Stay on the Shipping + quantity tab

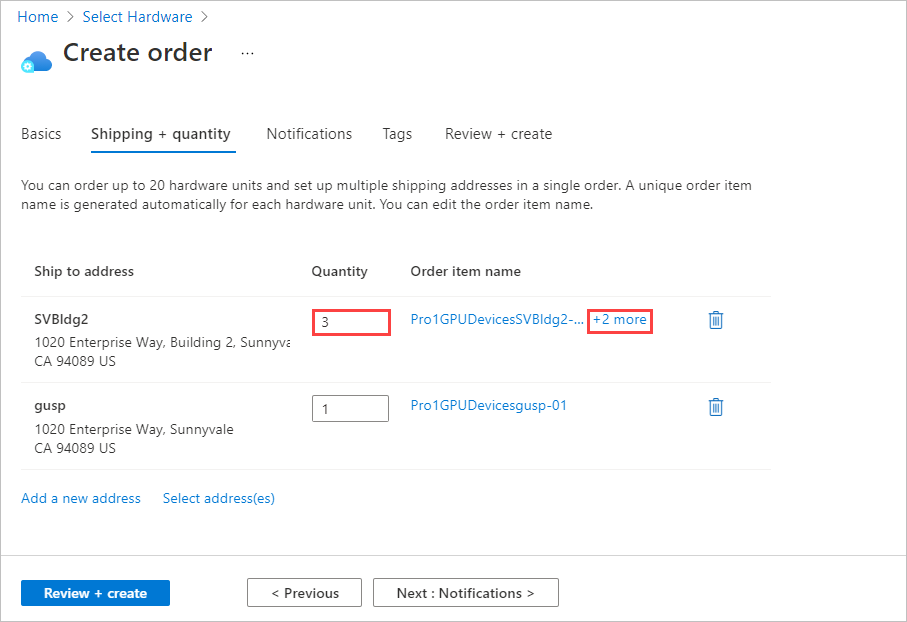[162, 134]
